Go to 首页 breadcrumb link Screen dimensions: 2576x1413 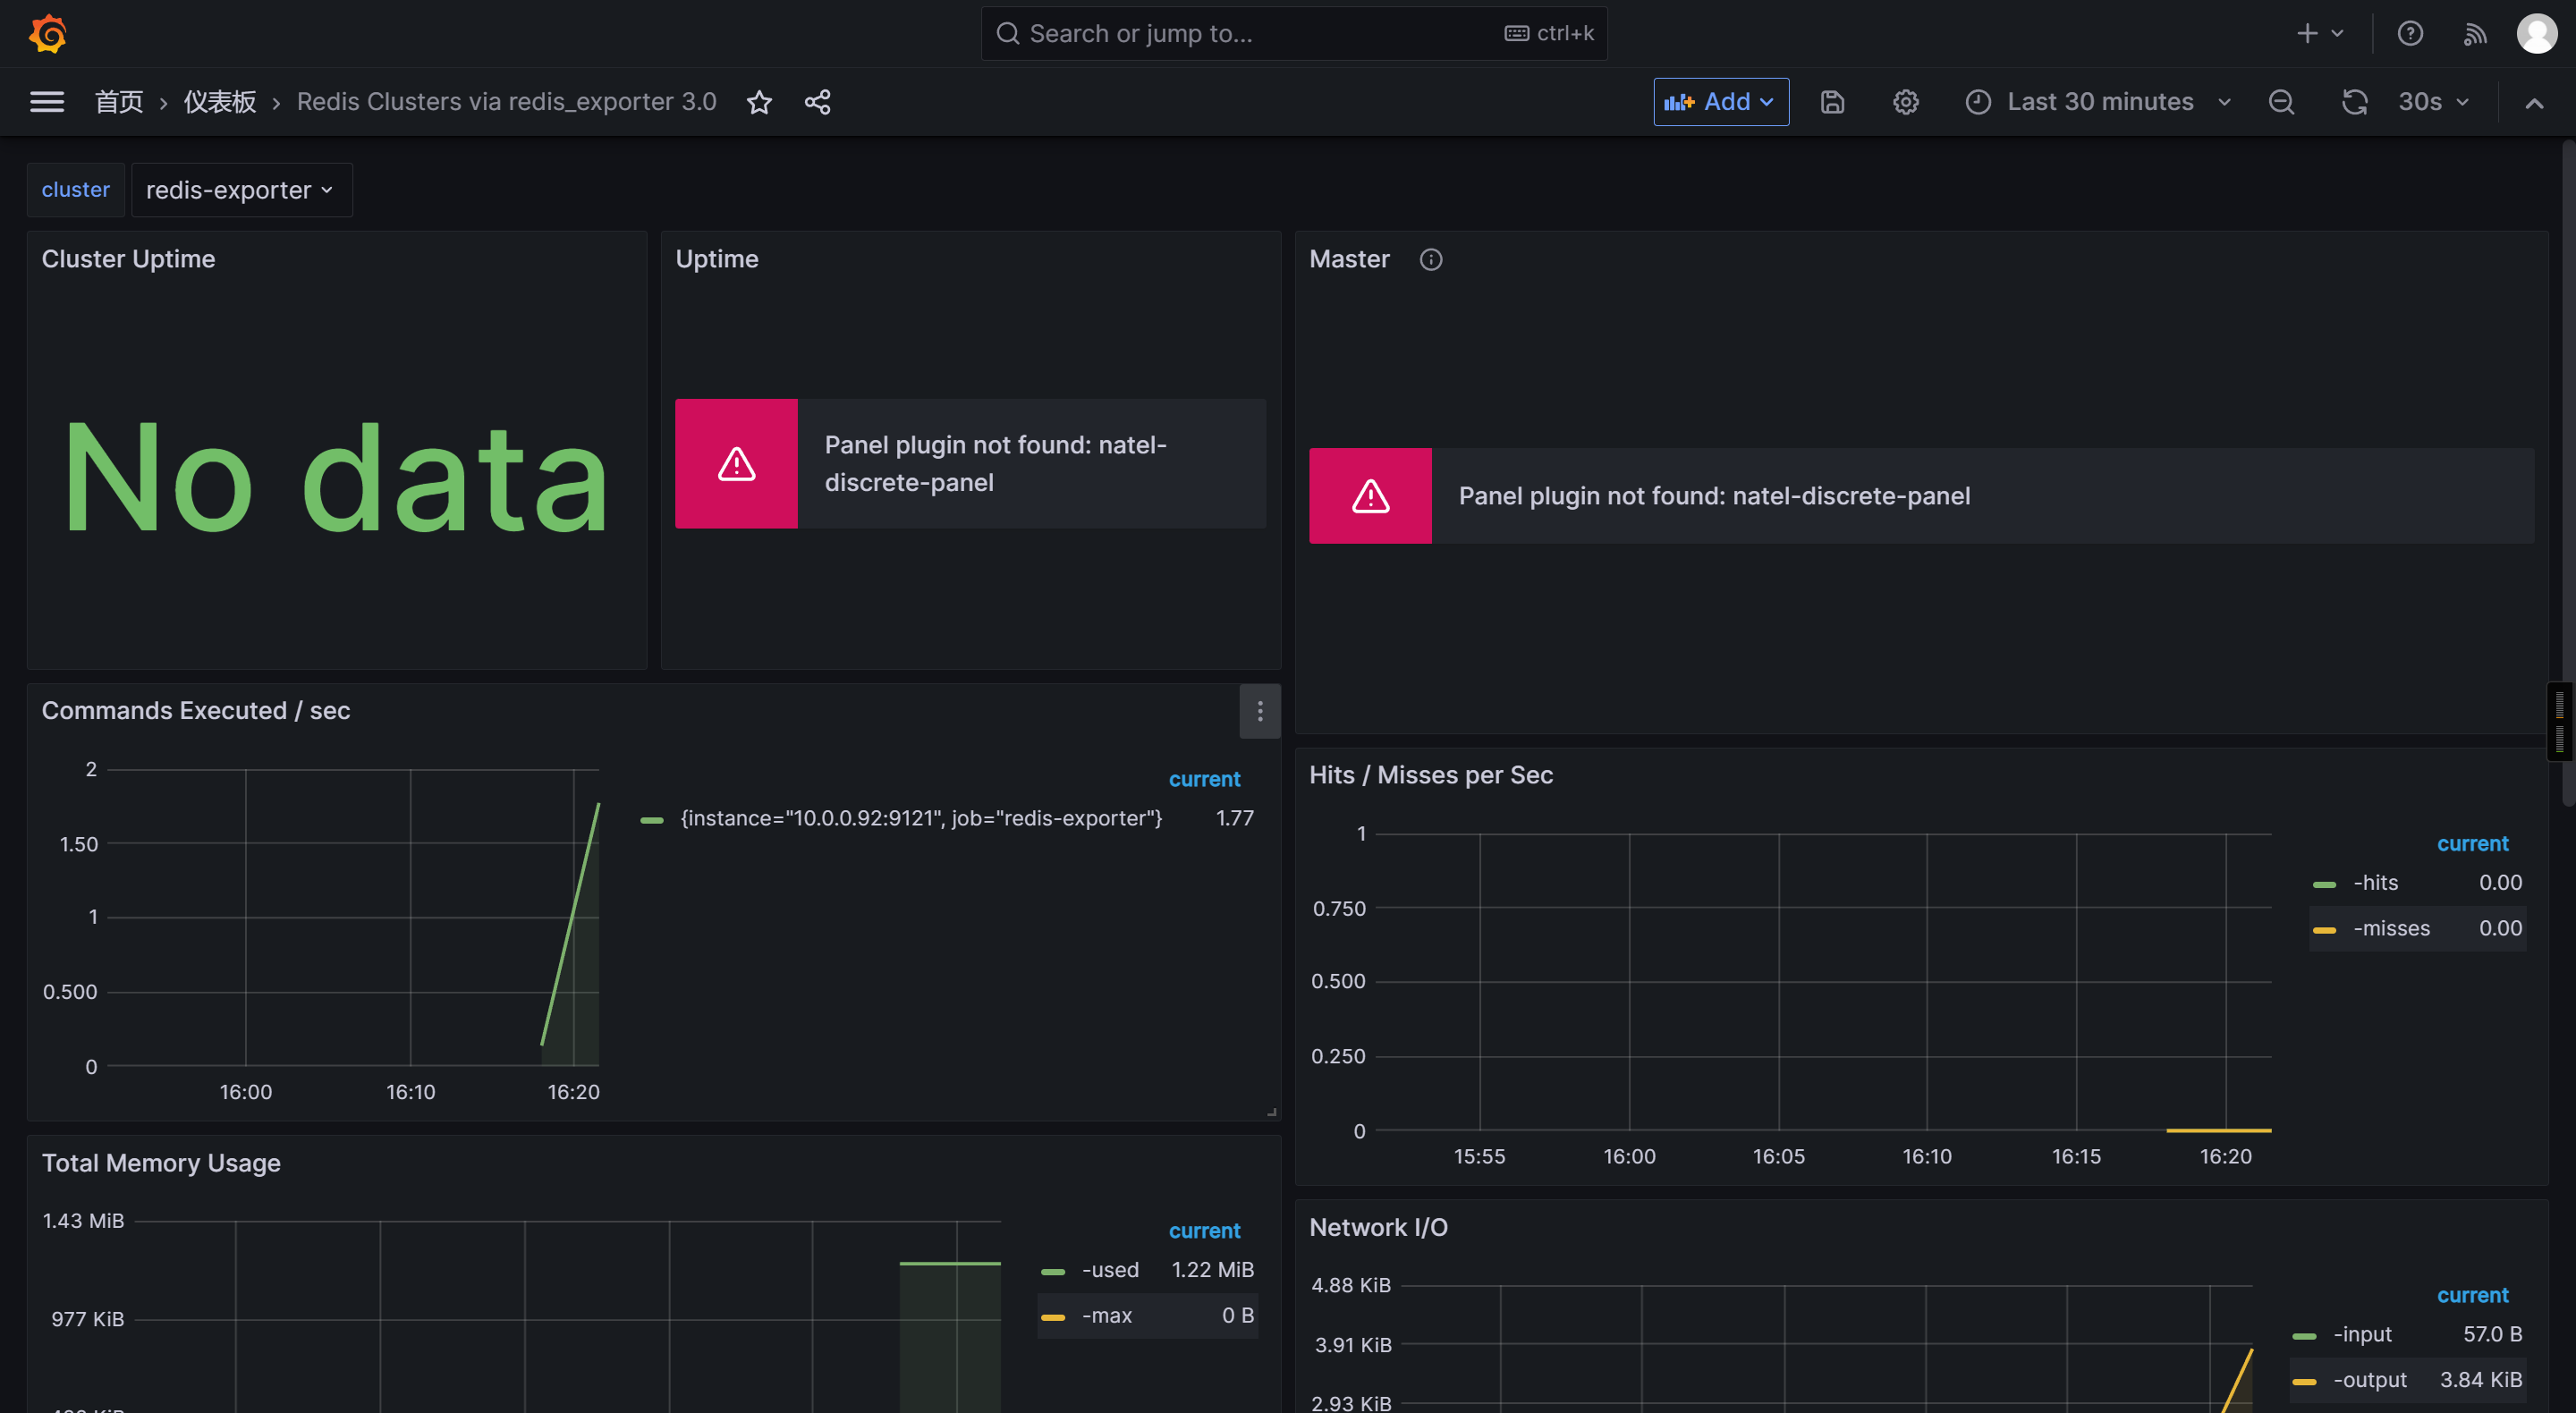pos(119,102)
